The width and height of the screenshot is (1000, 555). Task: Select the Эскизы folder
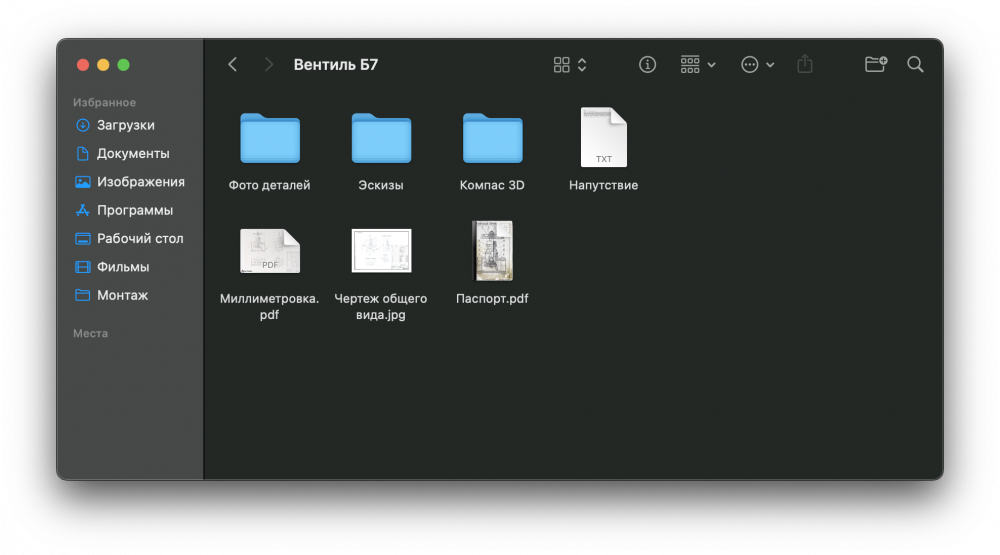pyautogui.click(x=381, y=138)
